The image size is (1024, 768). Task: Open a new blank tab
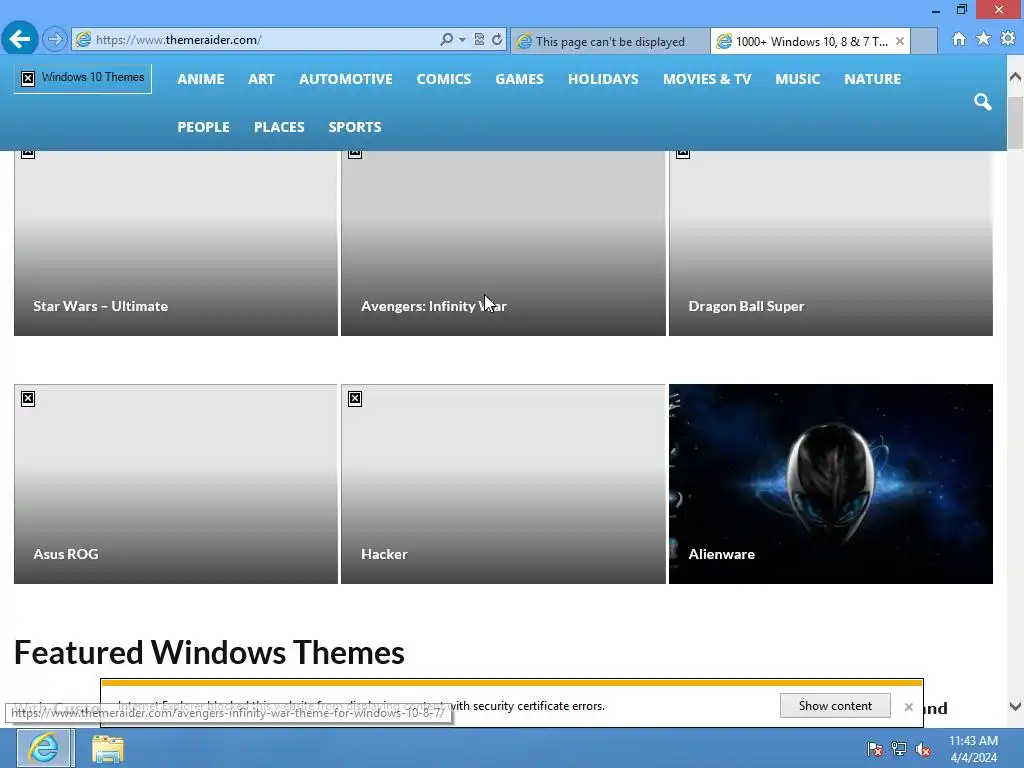pos(924,41)
